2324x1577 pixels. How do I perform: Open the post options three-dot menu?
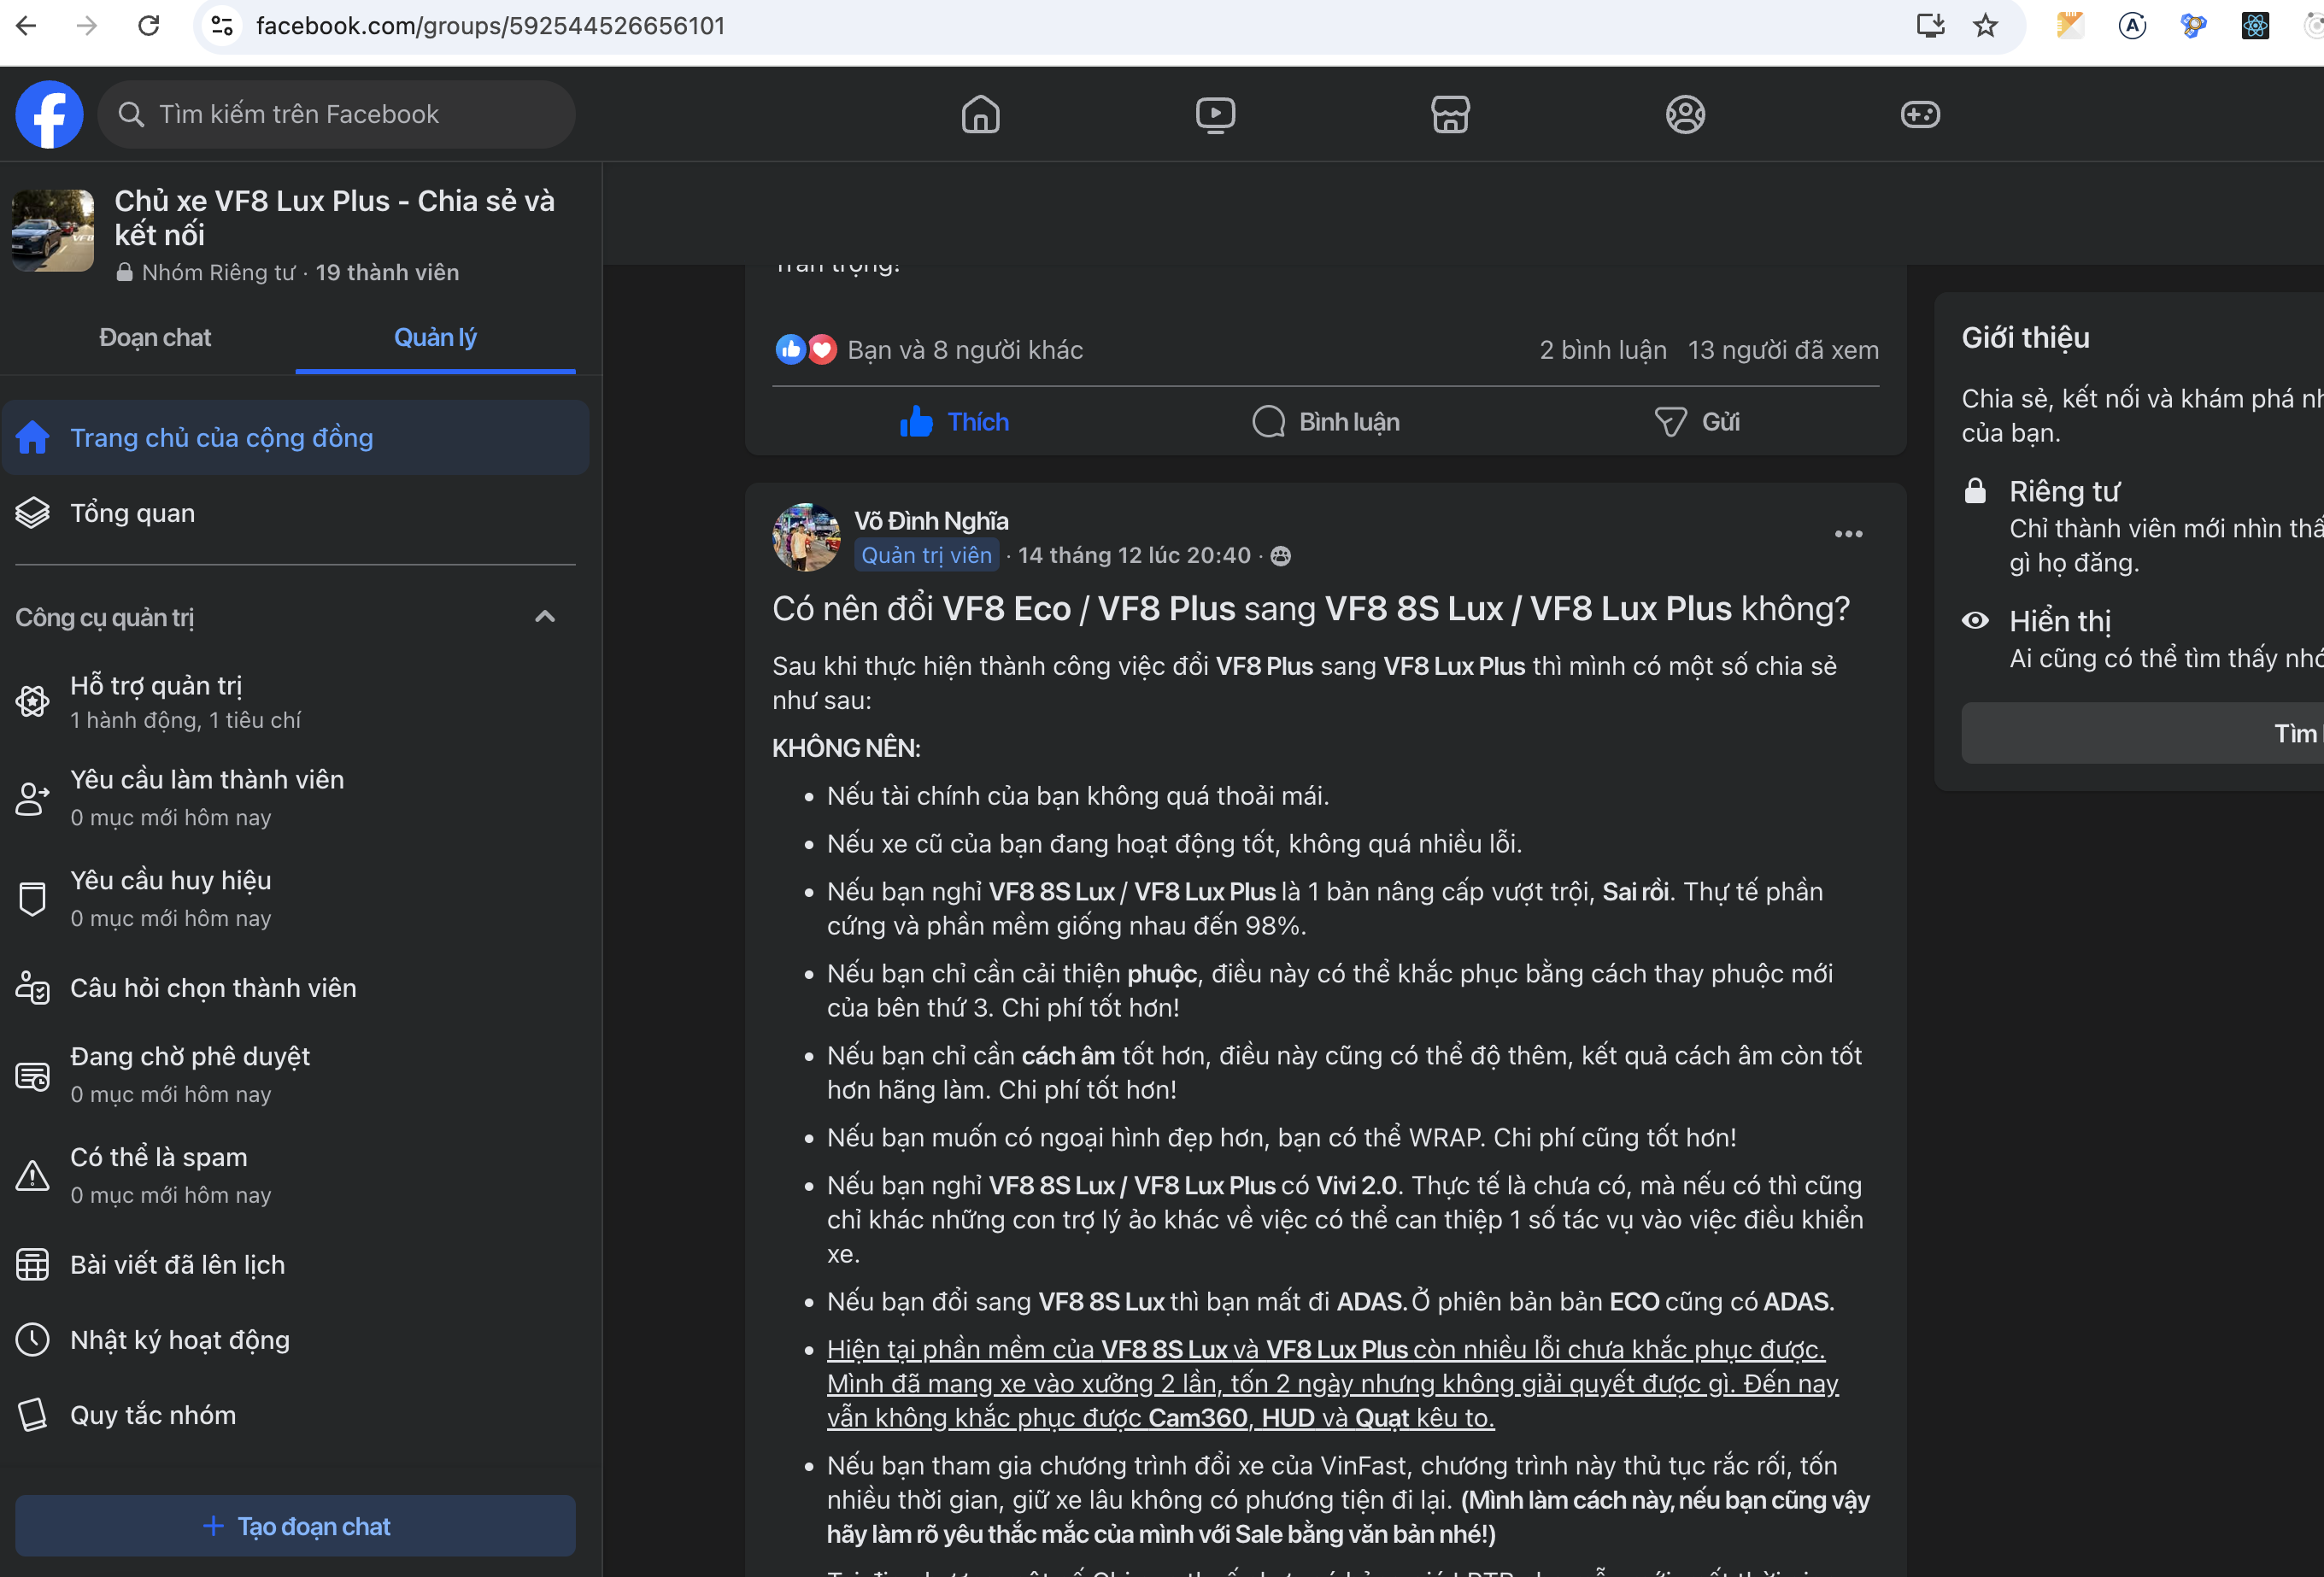pos(1848,533)
